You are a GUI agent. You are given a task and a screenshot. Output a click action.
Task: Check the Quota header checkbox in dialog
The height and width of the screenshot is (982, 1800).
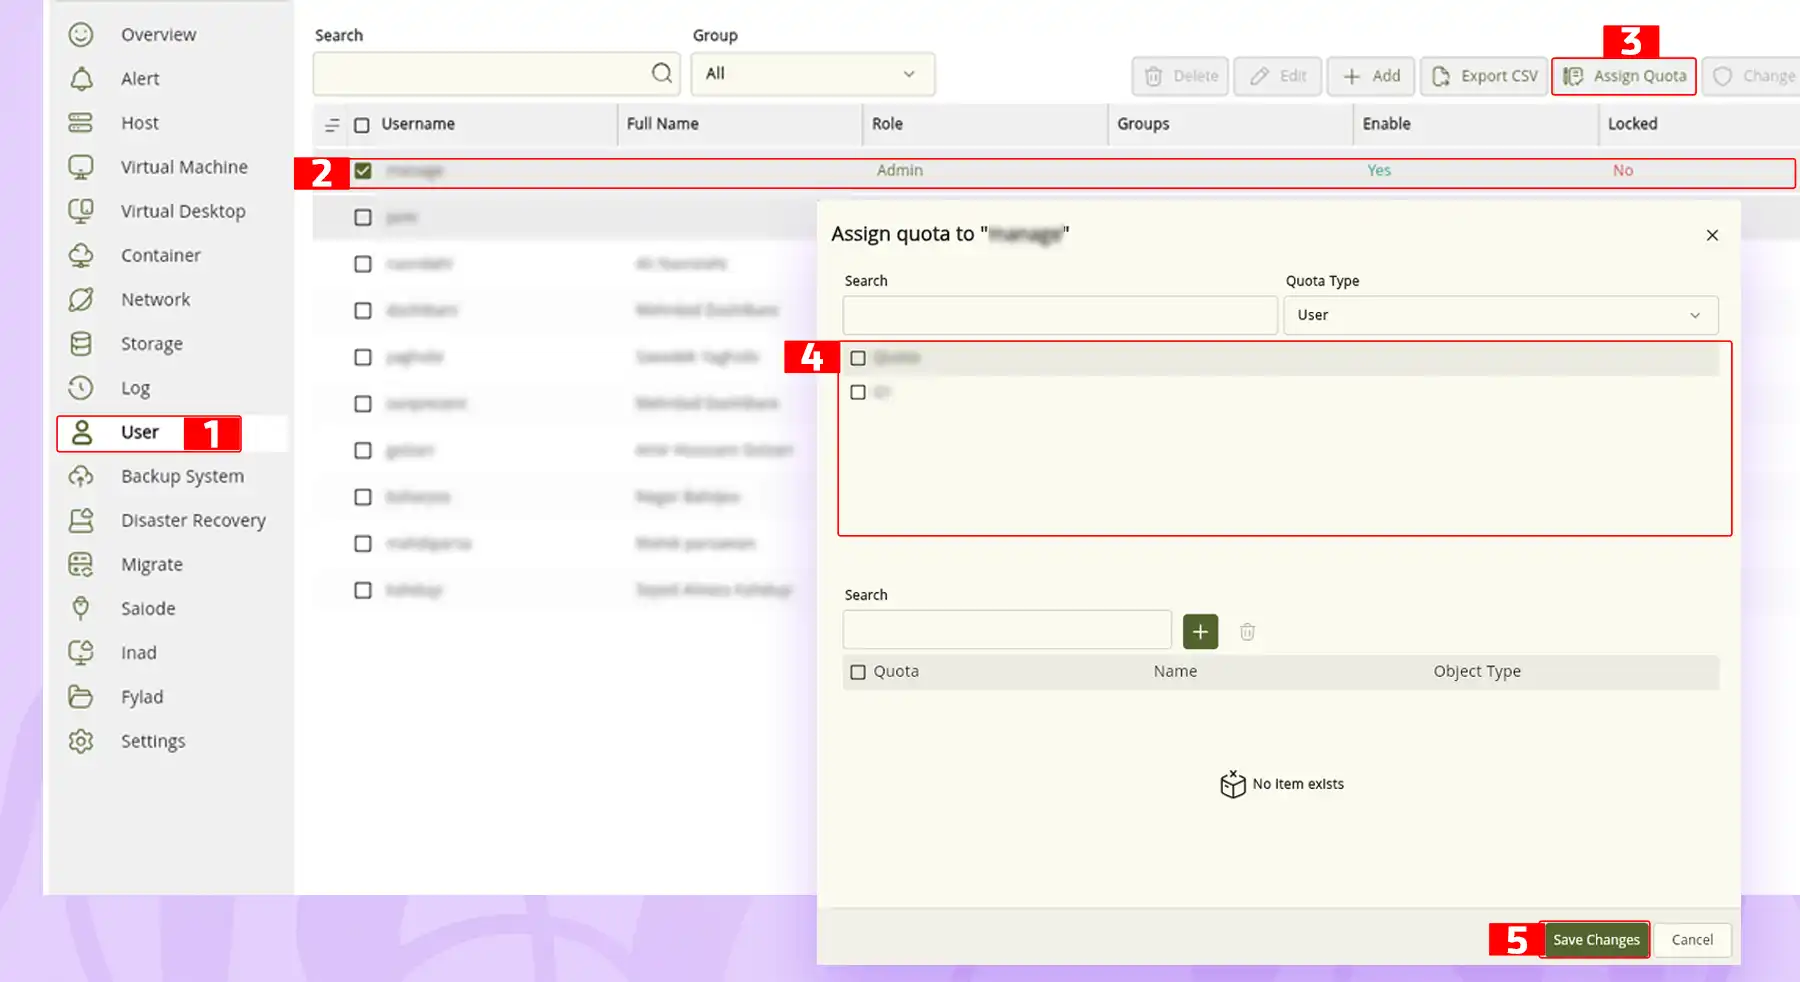[x=858, y=672]
